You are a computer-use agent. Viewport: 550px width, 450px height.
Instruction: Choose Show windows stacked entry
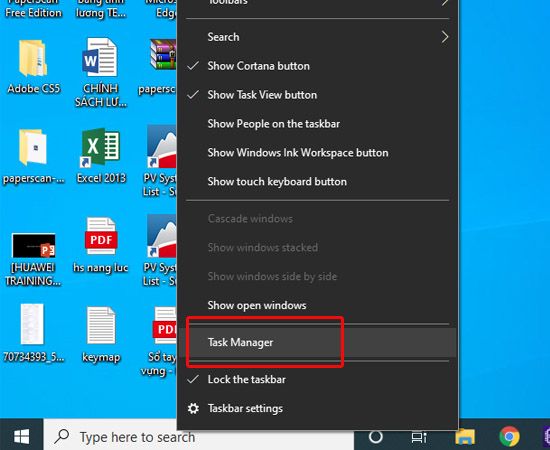(317, 247)
